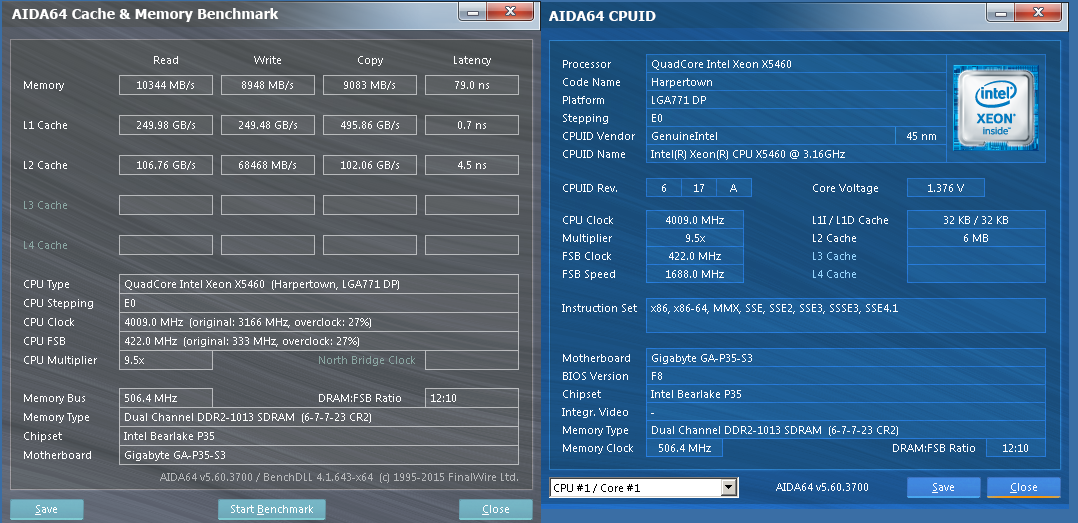Image resolution: width=1078 pixels, height=523 pixels.
Task: Save the CPUID report
Action: tap(943, 487)
